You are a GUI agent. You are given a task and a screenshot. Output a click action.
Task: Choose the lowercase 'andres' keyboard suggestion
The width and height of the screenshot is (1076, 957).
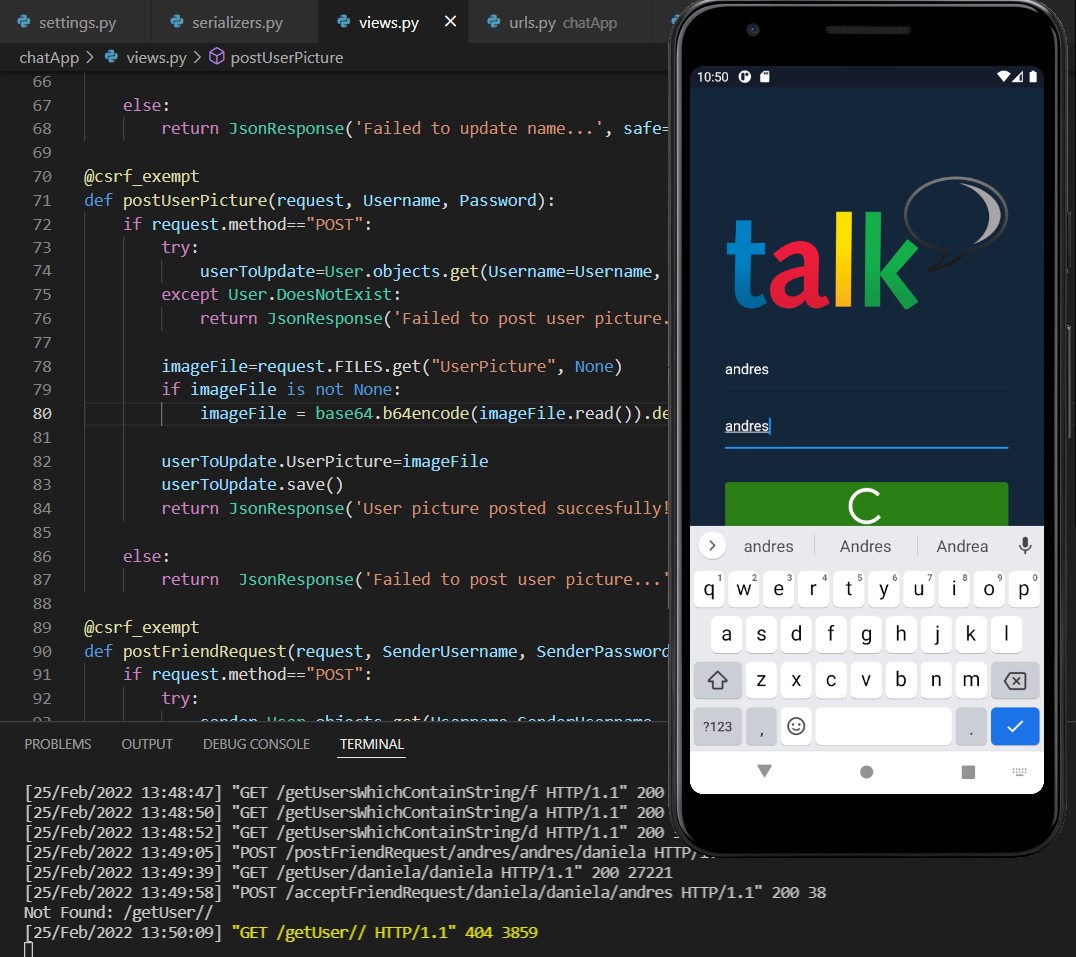click(768, 547)
